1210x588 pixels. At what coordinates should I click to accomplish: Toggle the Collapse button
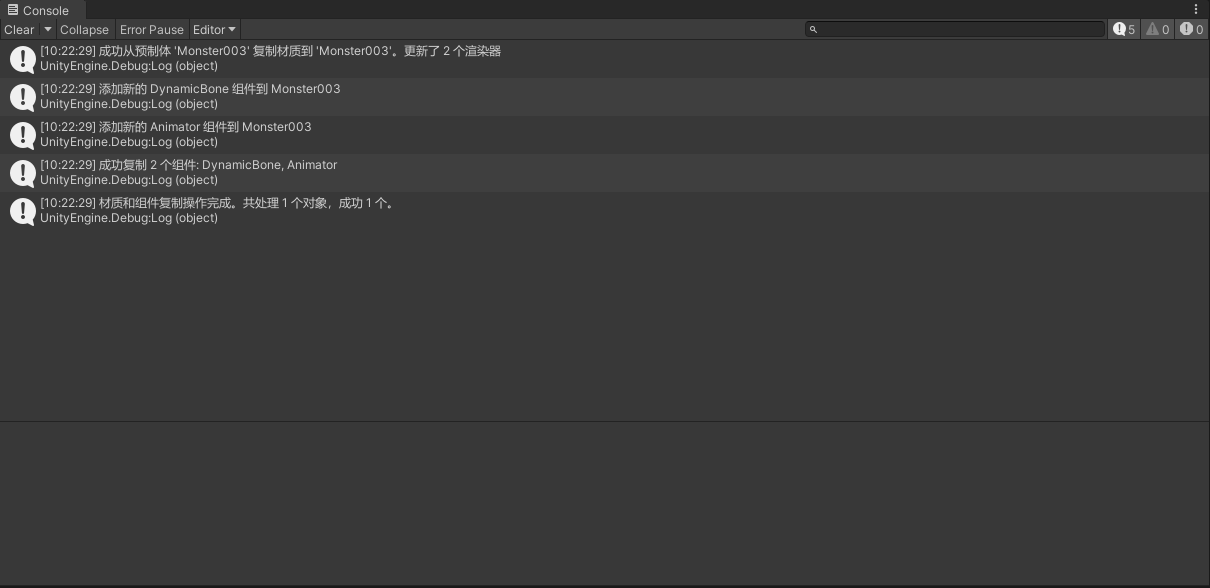point(84,30)
